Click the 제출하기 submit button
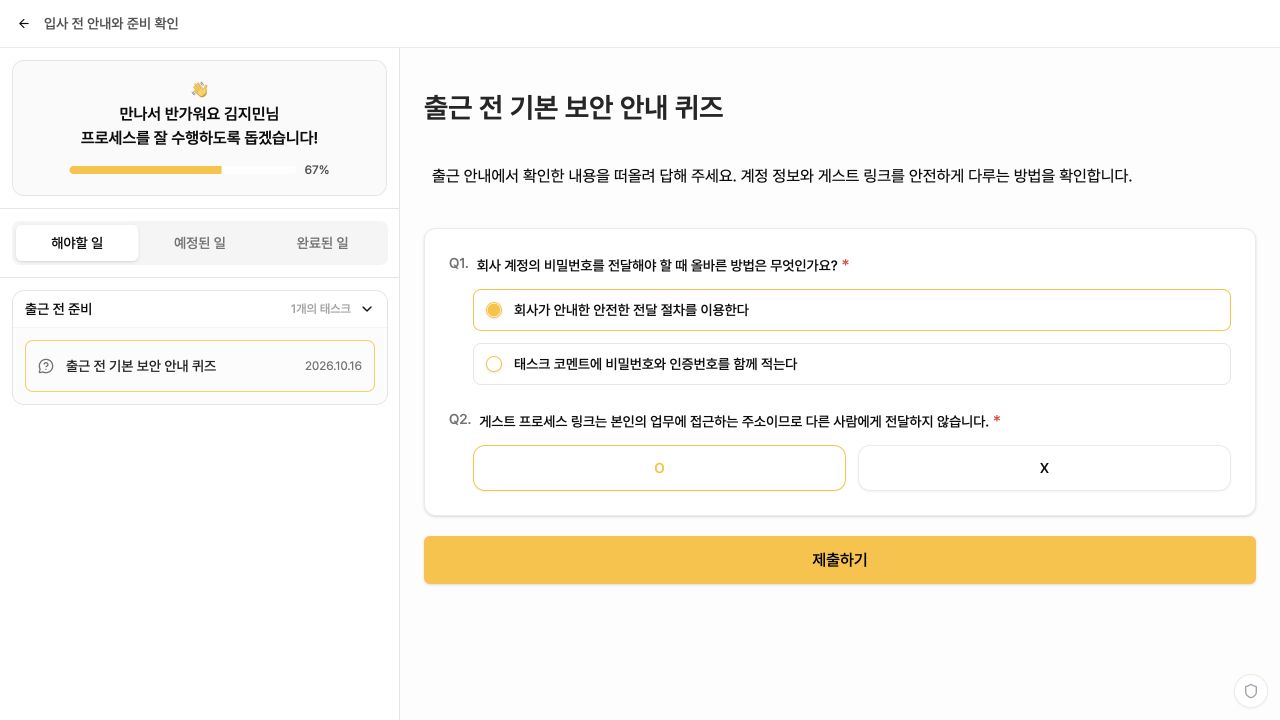This screenshot has height=720, width=1280. (x=840, y=560)
